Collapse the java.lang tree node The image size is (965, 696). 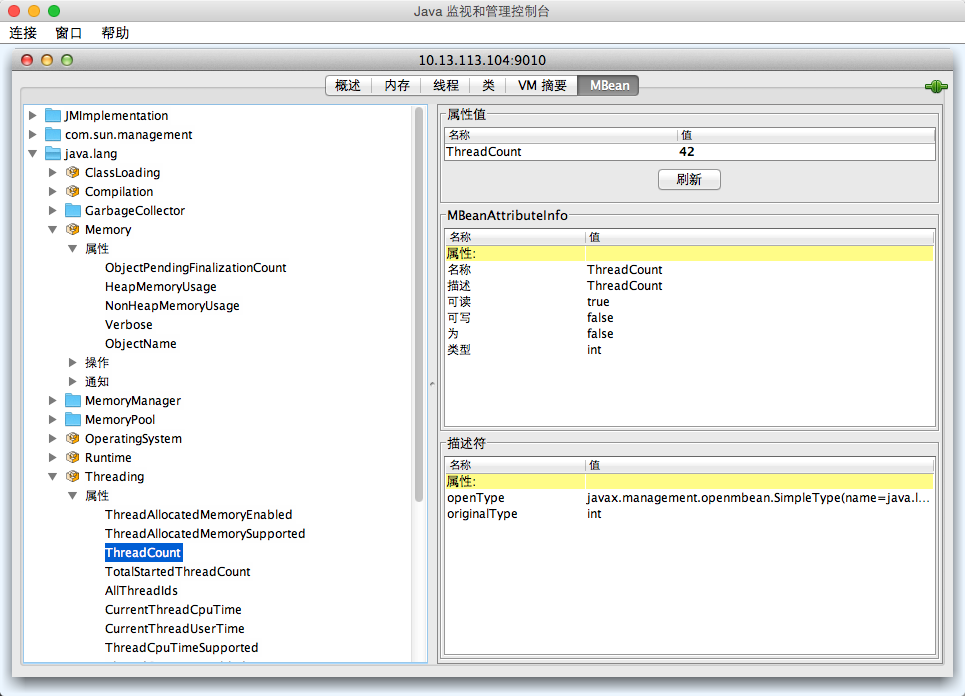[x=33, y=154]
